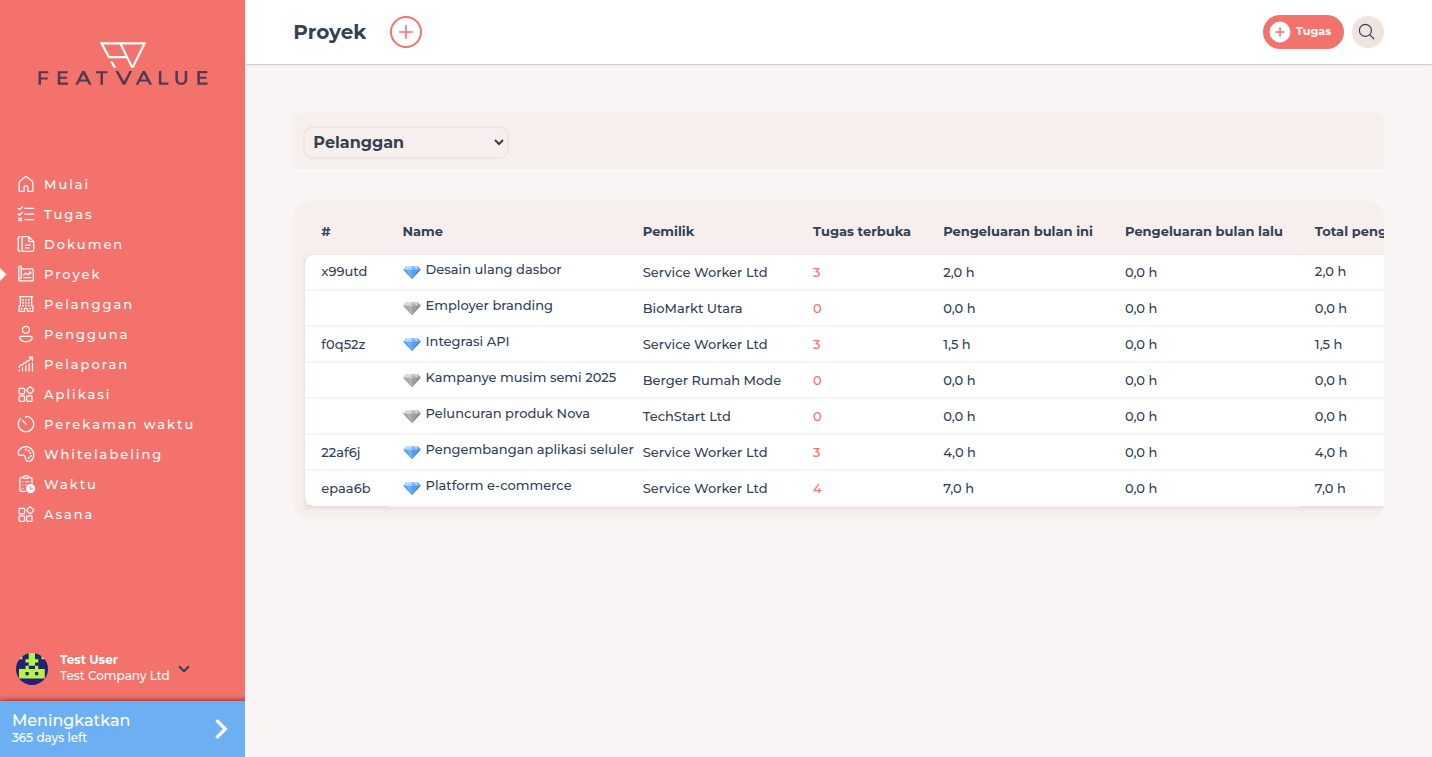Click the 365 days left text

(50, 738)
